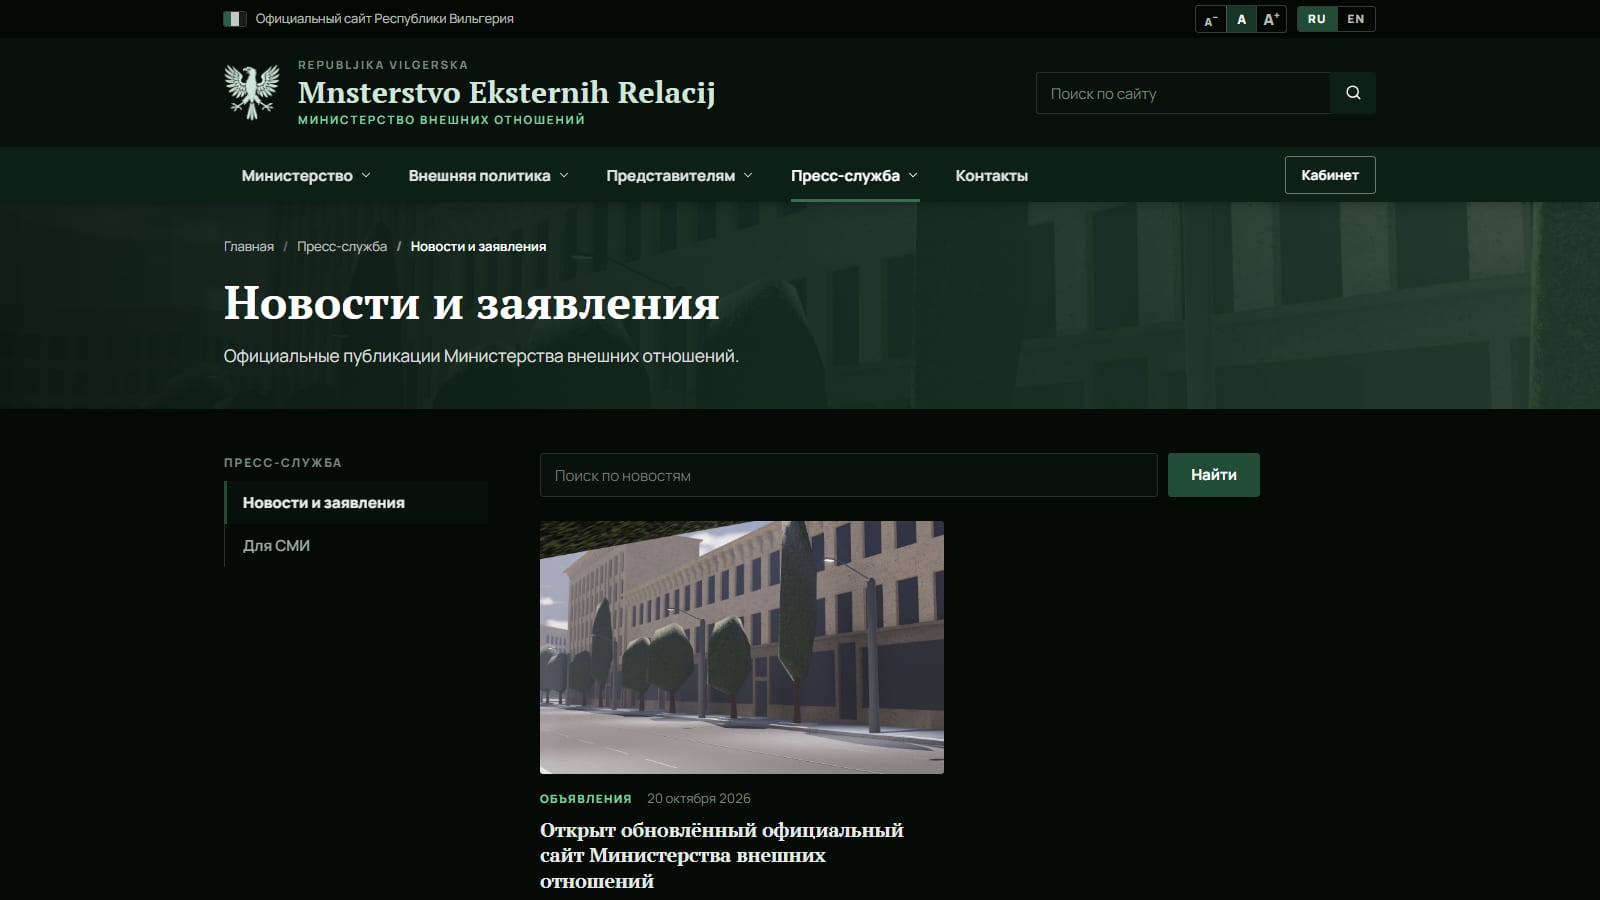Open the Кабинет button
The image size is (1600, 900).
[x=1330, y=175]
